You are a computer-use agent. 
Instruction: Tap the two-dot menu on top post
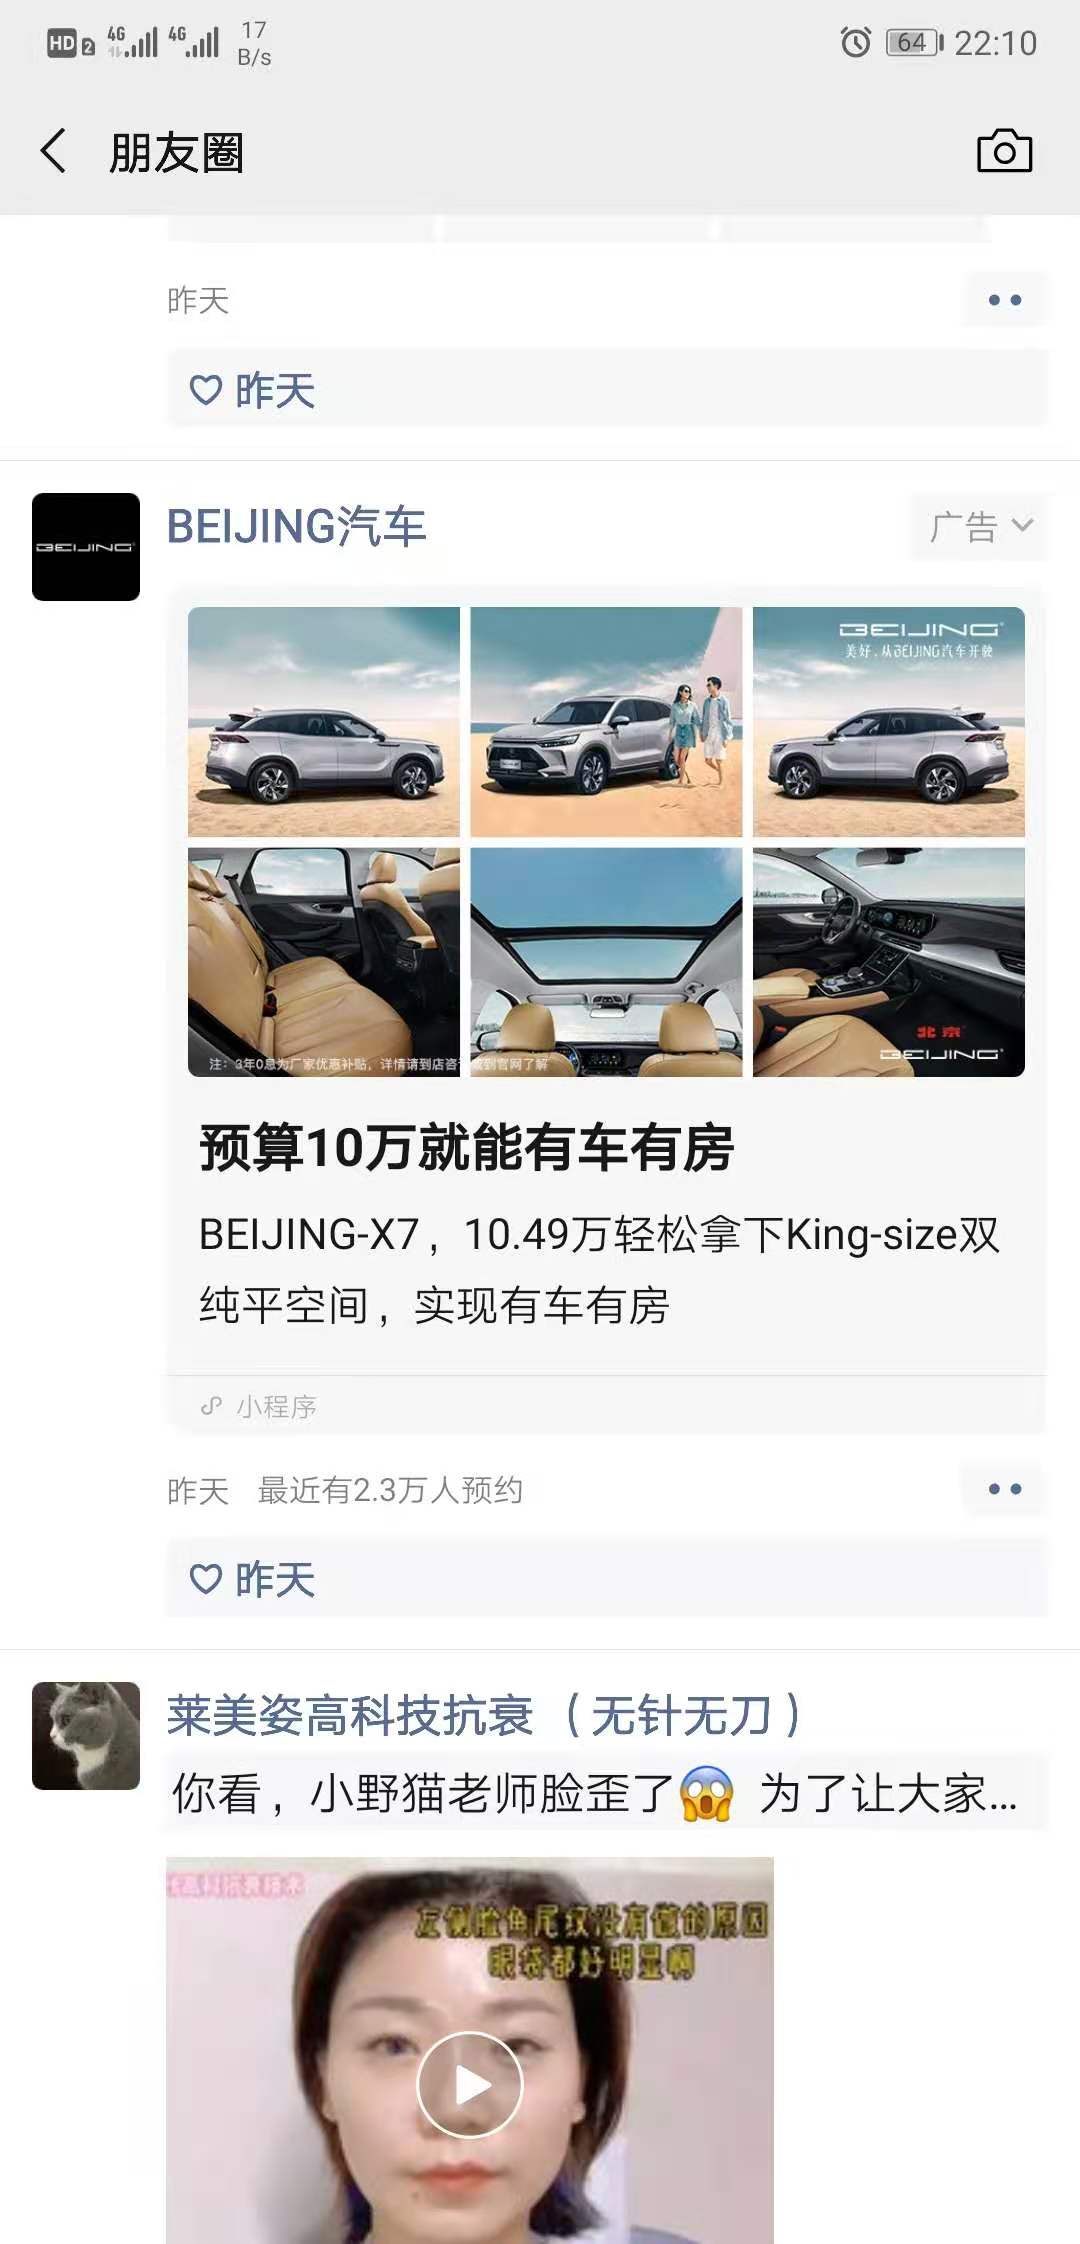click(x=1005, y=300)
